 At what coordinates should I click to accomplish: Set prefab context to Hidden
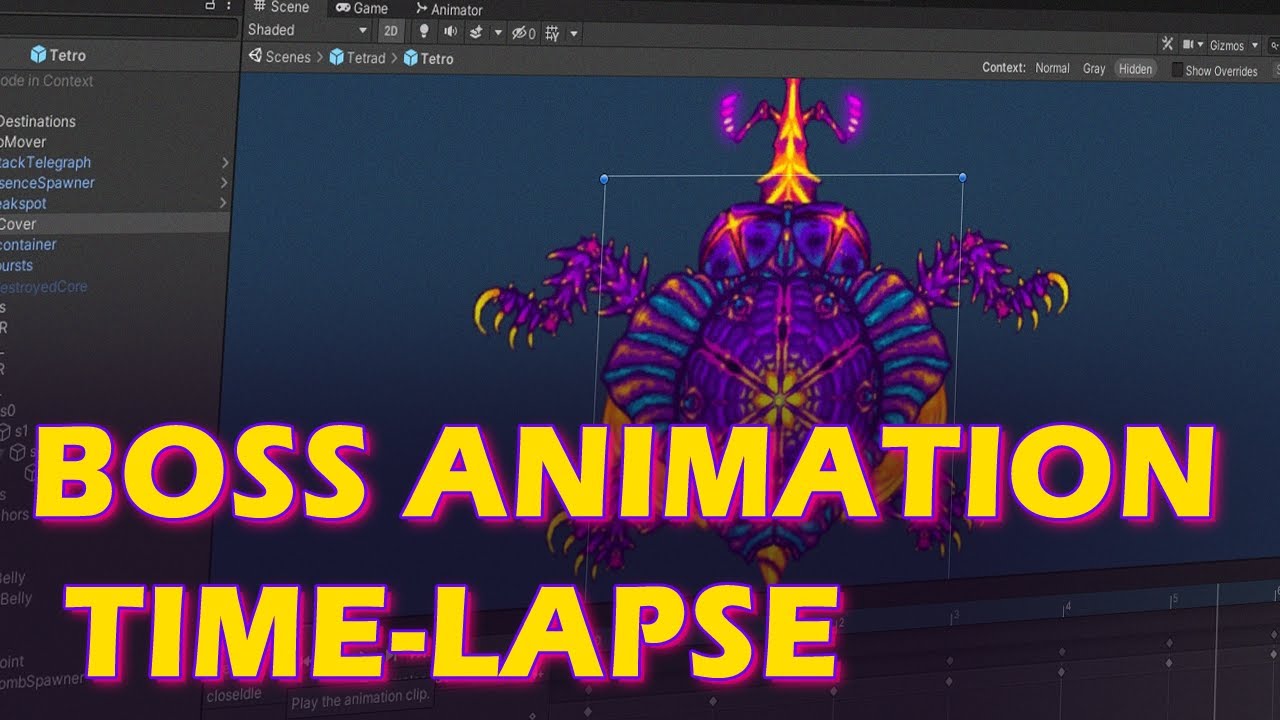1135,69
